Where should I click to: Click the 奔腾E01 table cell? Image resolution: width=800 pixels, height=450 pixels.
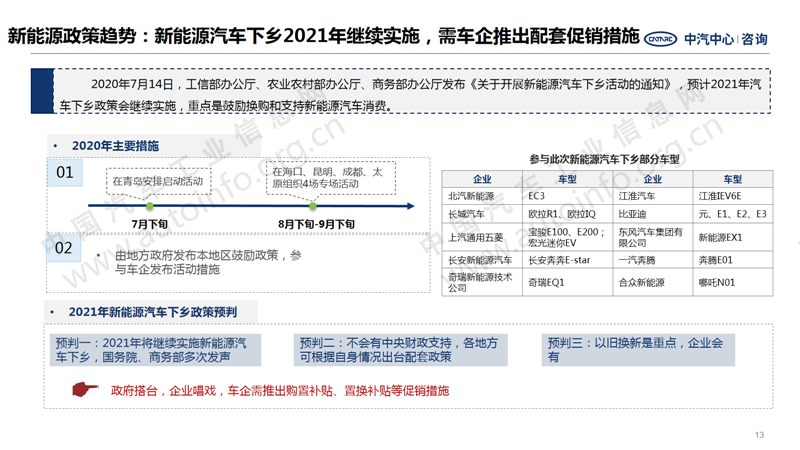point(733,260)
